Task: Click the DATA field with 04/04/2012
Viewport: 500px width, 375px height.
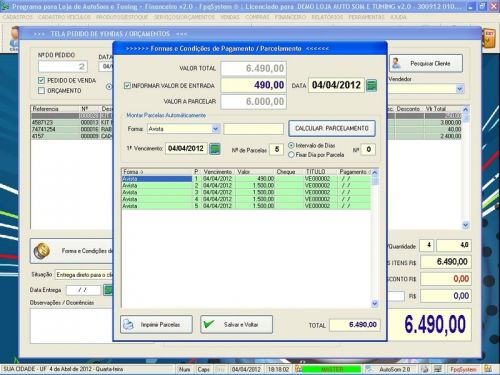Action: (336, 85)
